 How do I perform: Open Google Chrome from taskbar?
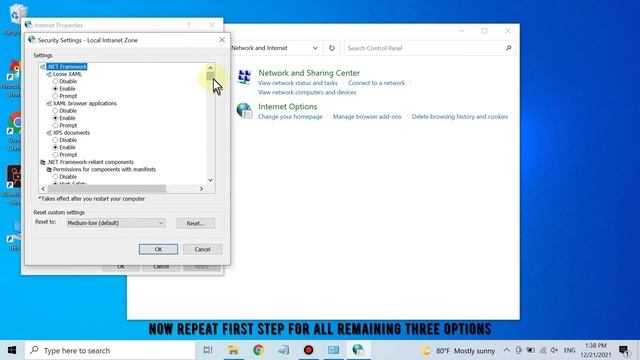258,350
